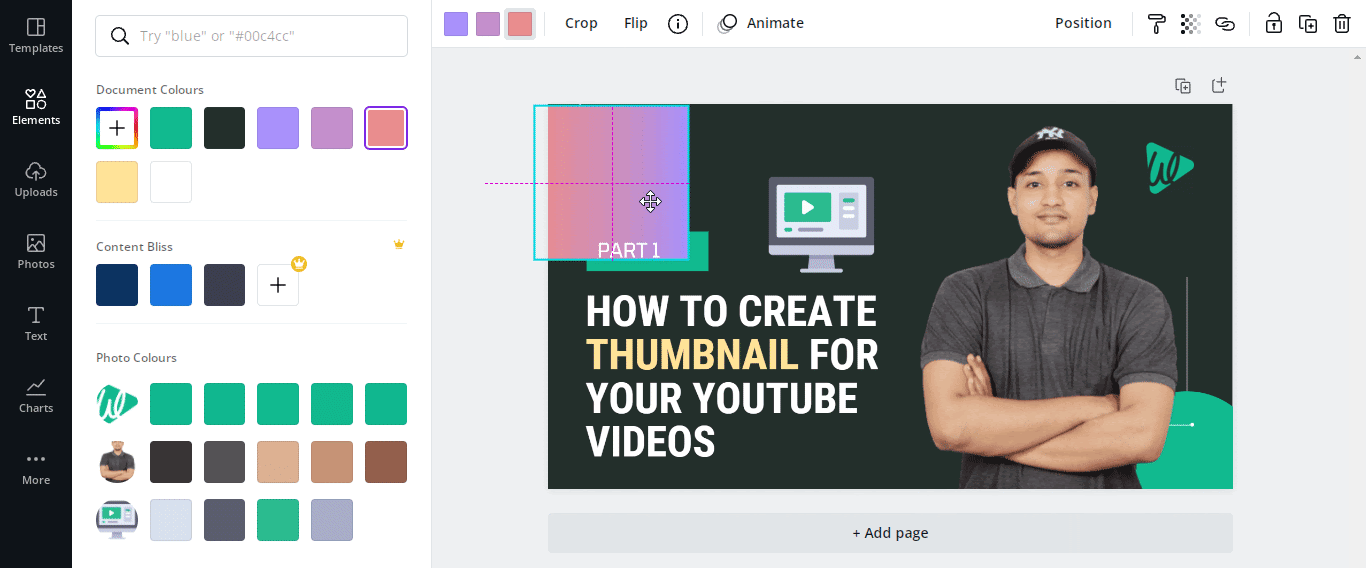Select the PART 1 text label
Screen dimensions: 1366x568
click(x=629, y=250)
